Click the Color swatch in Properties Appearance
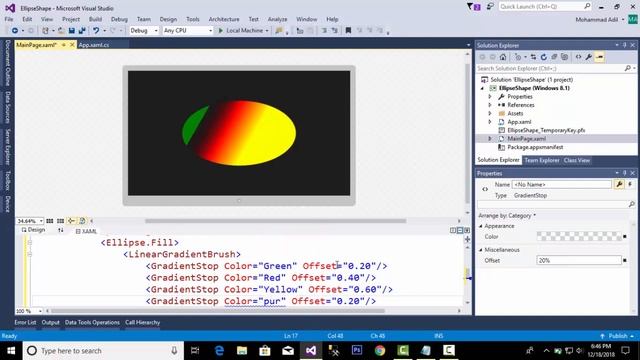 click(x=579, y=236)
